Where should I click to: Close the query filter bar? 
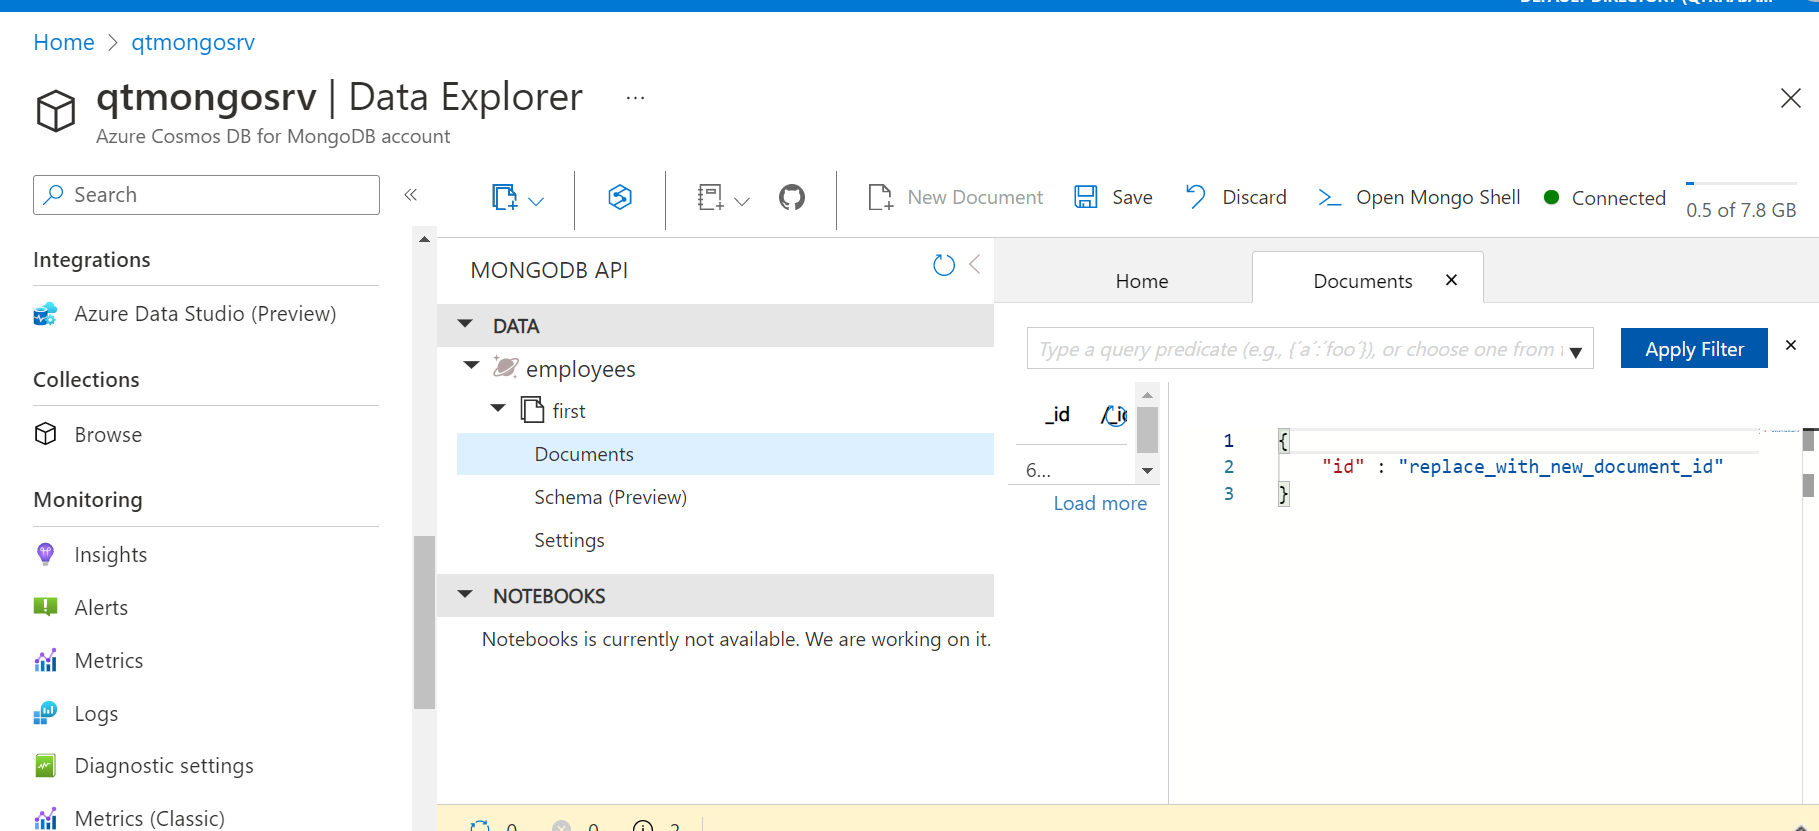click(x=1791, y=345)
